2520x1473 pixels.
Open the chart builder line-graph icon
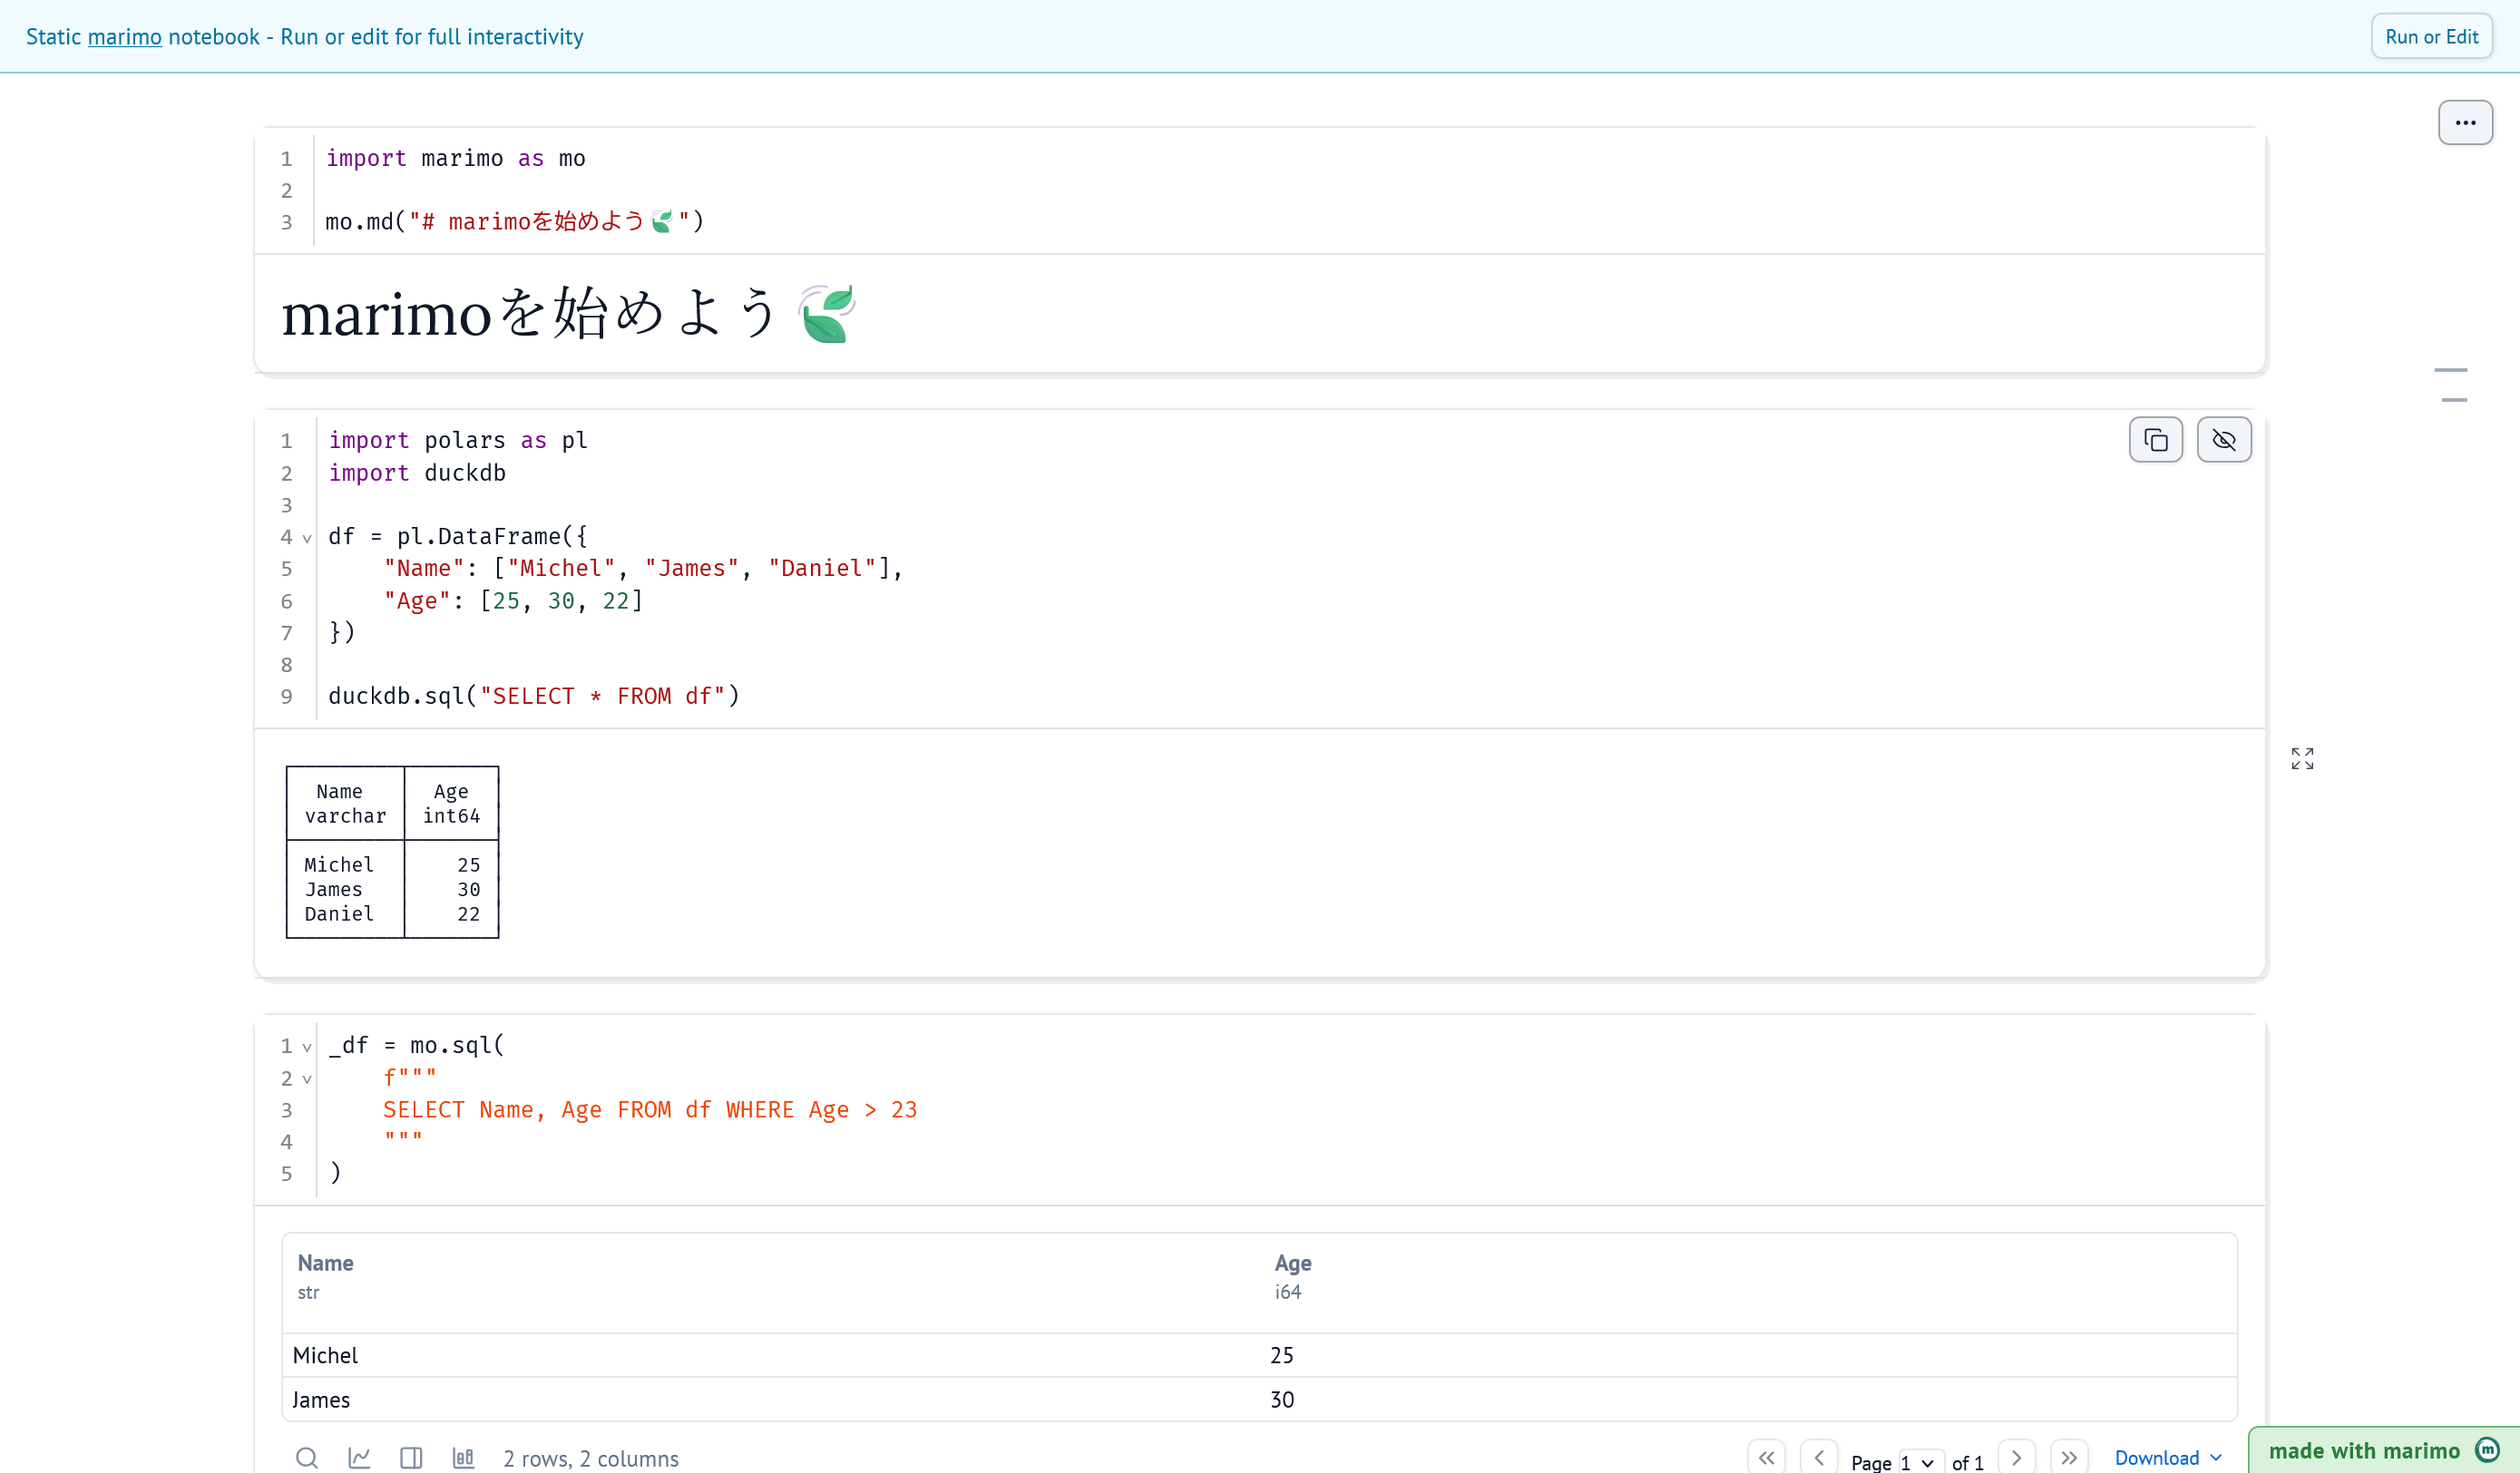click(x=359, y=1457)
